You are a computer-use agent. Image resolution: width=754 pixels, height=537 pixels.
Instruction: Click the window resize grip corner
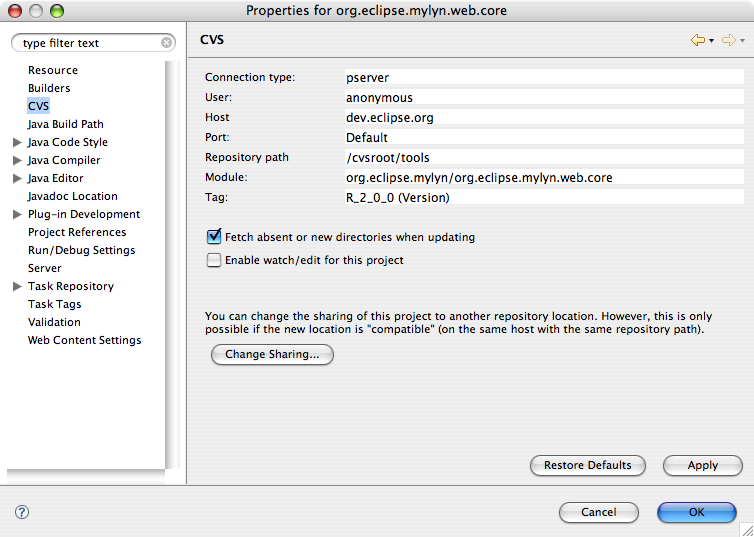click(746, 530)
